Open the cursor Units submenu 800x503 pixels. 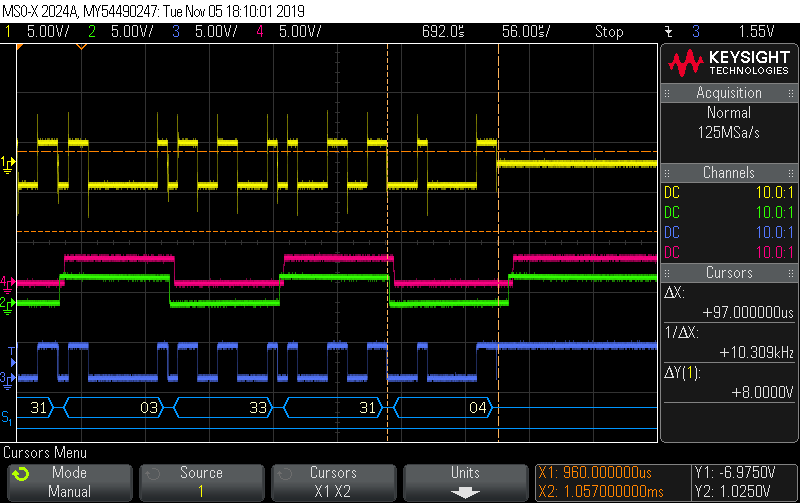465,482
